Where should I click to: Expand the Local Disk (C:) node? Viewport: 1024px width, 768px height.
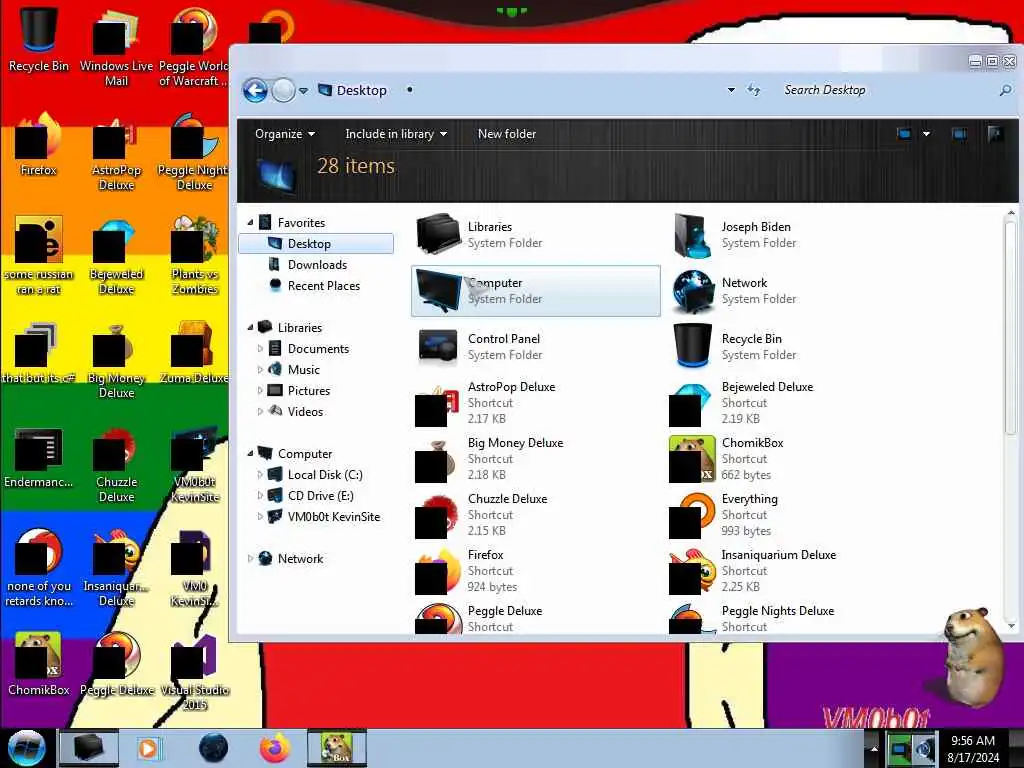(261, 475)
